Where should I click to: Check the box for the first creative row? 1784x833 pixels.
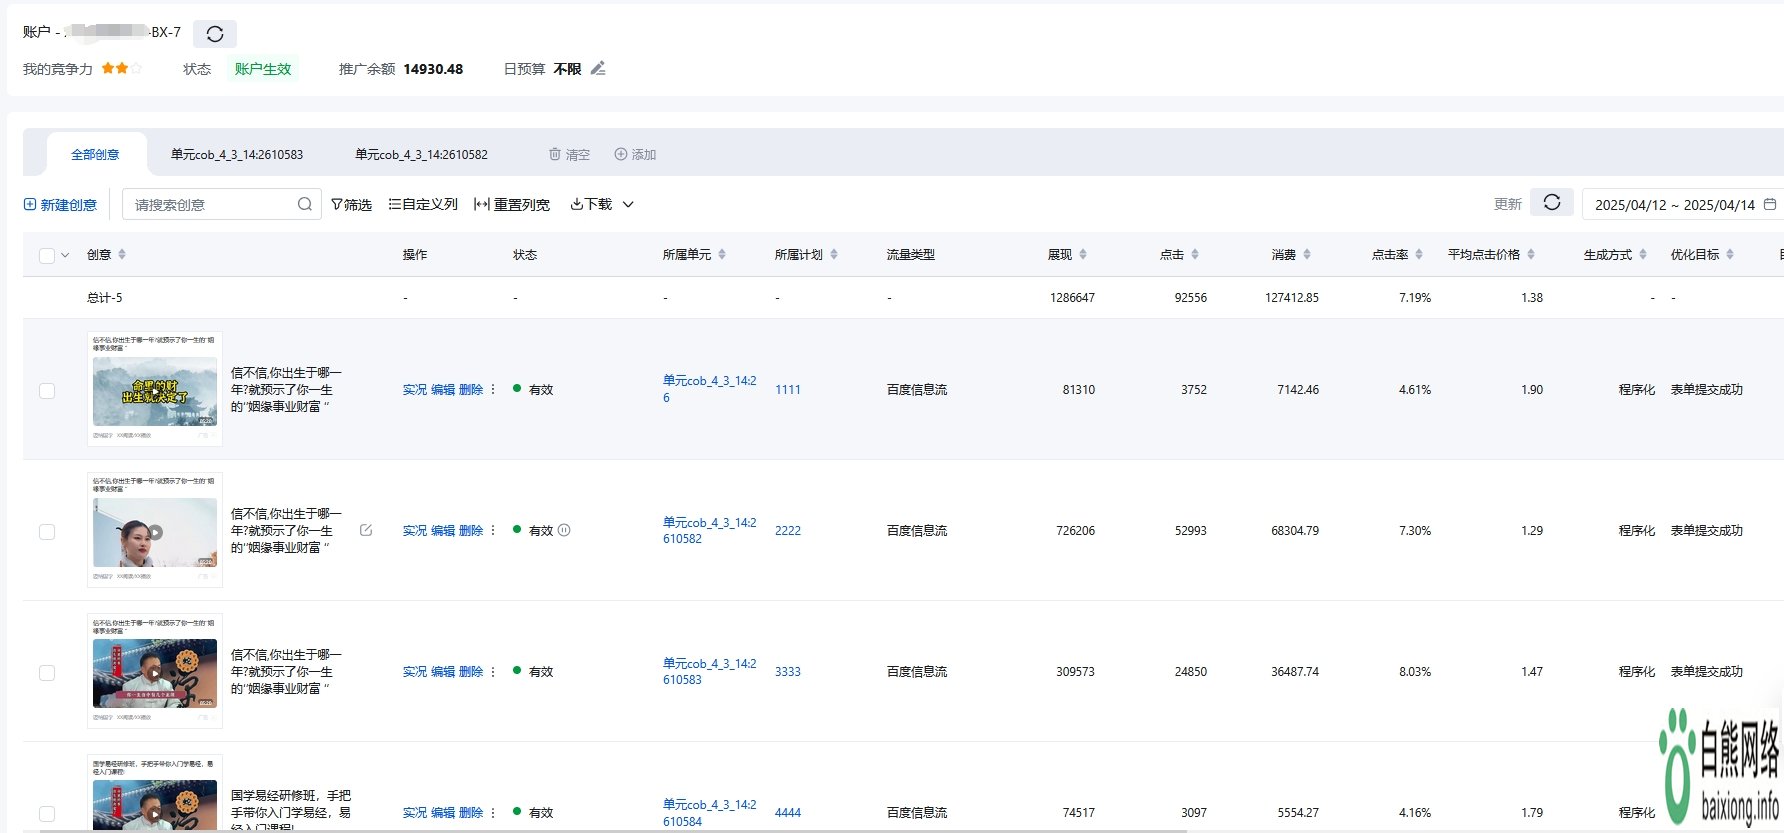(47, 391)
